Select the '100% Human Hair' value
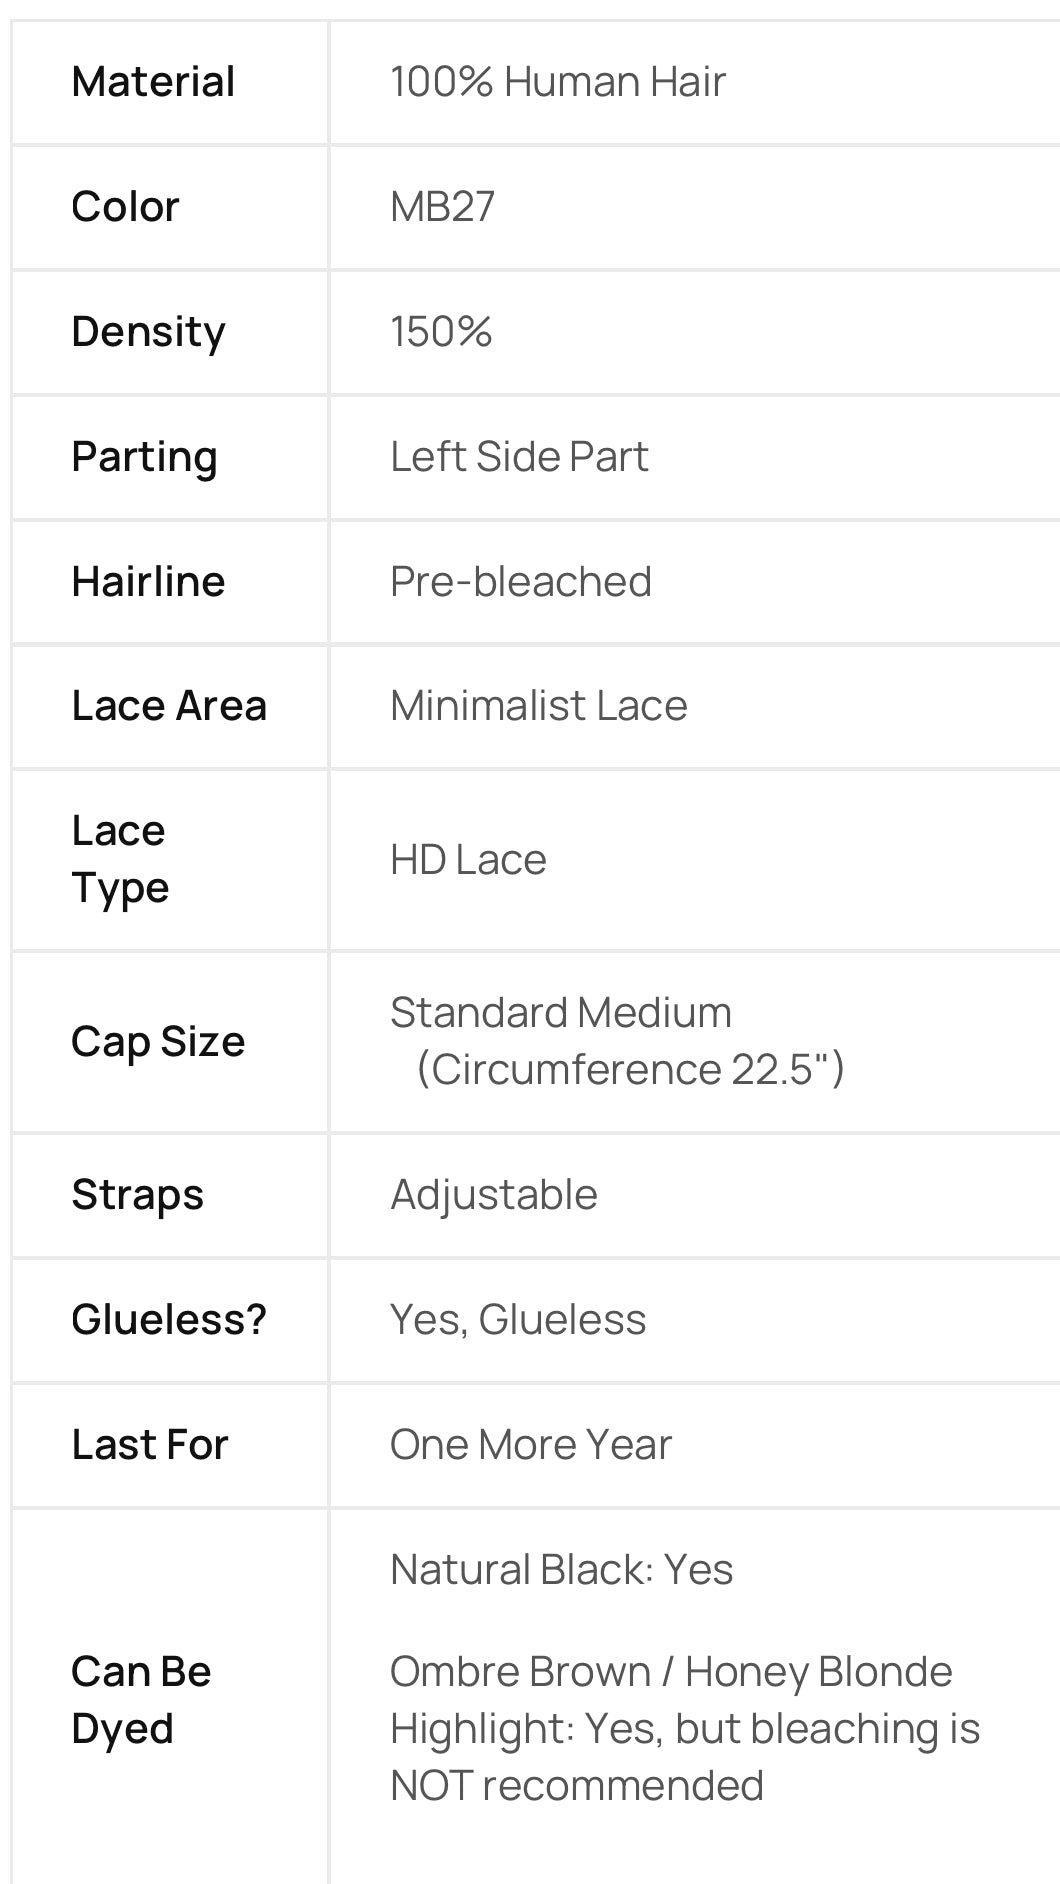Screen dimensions: 1060x1884 point(557,82)
